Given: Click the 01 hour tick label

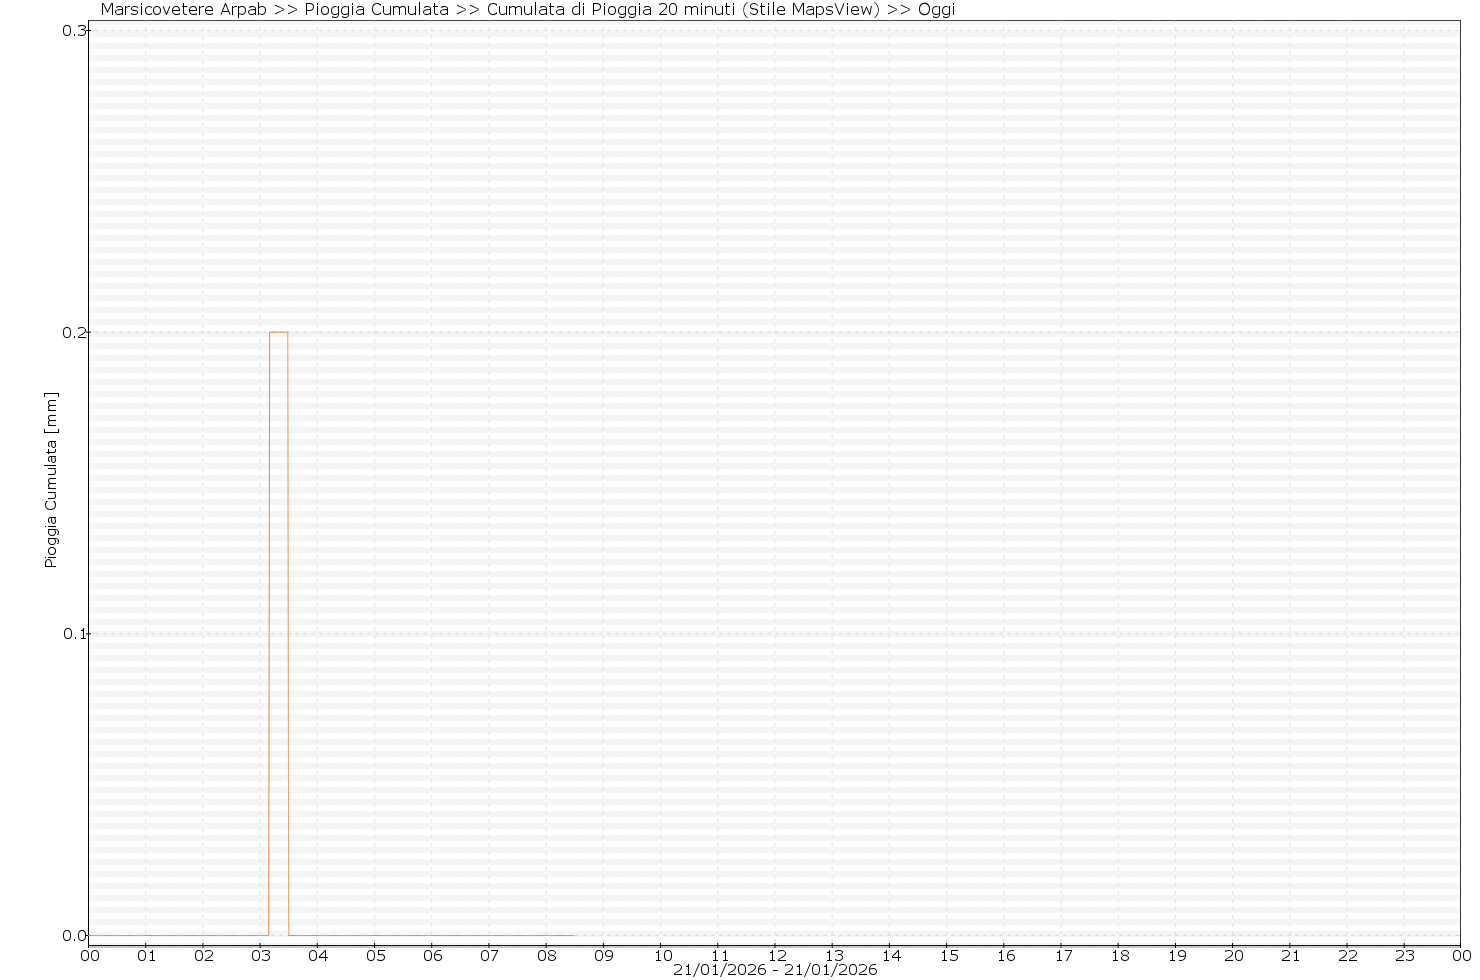Looking at the screenshot, I should click(147, 955).
